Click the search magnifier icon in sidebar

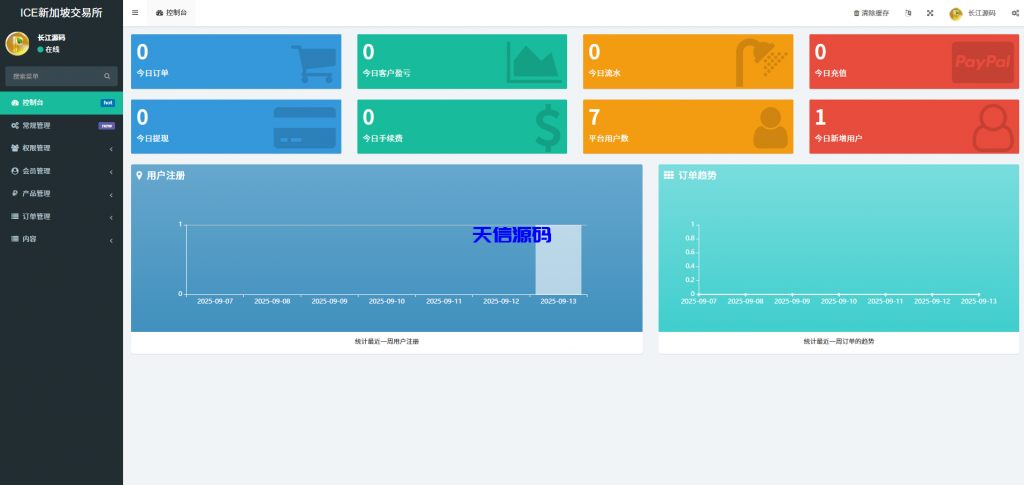(x=107, y=76)
